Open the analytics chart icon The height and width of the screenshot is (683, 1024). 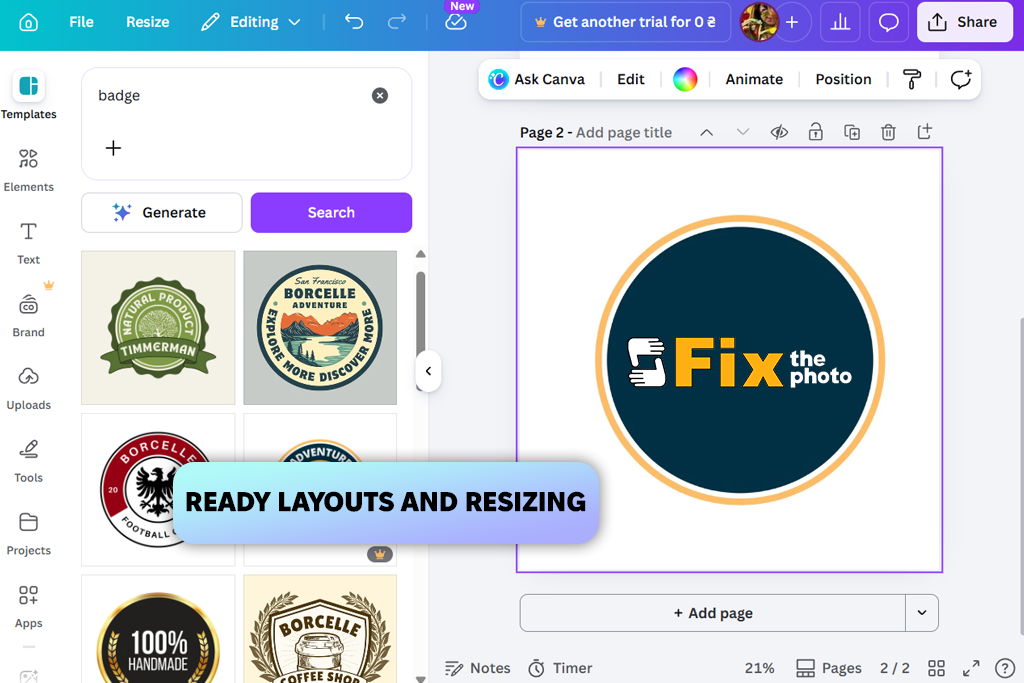tap(840, 22)
